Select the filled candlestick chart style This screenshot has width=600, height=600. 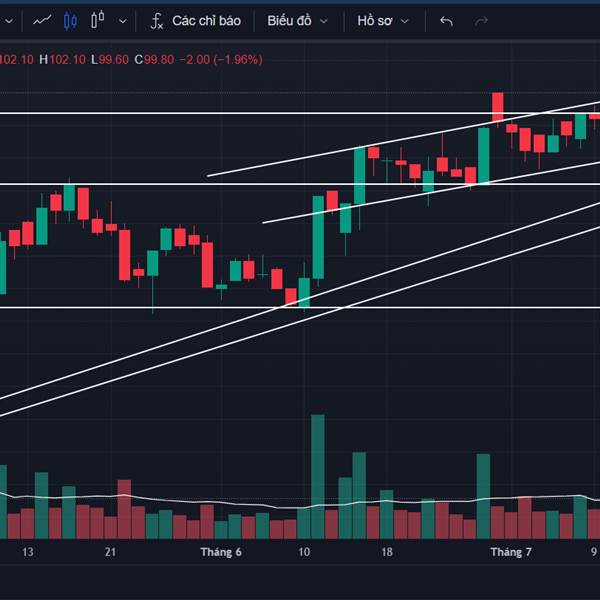click(70, 20)
